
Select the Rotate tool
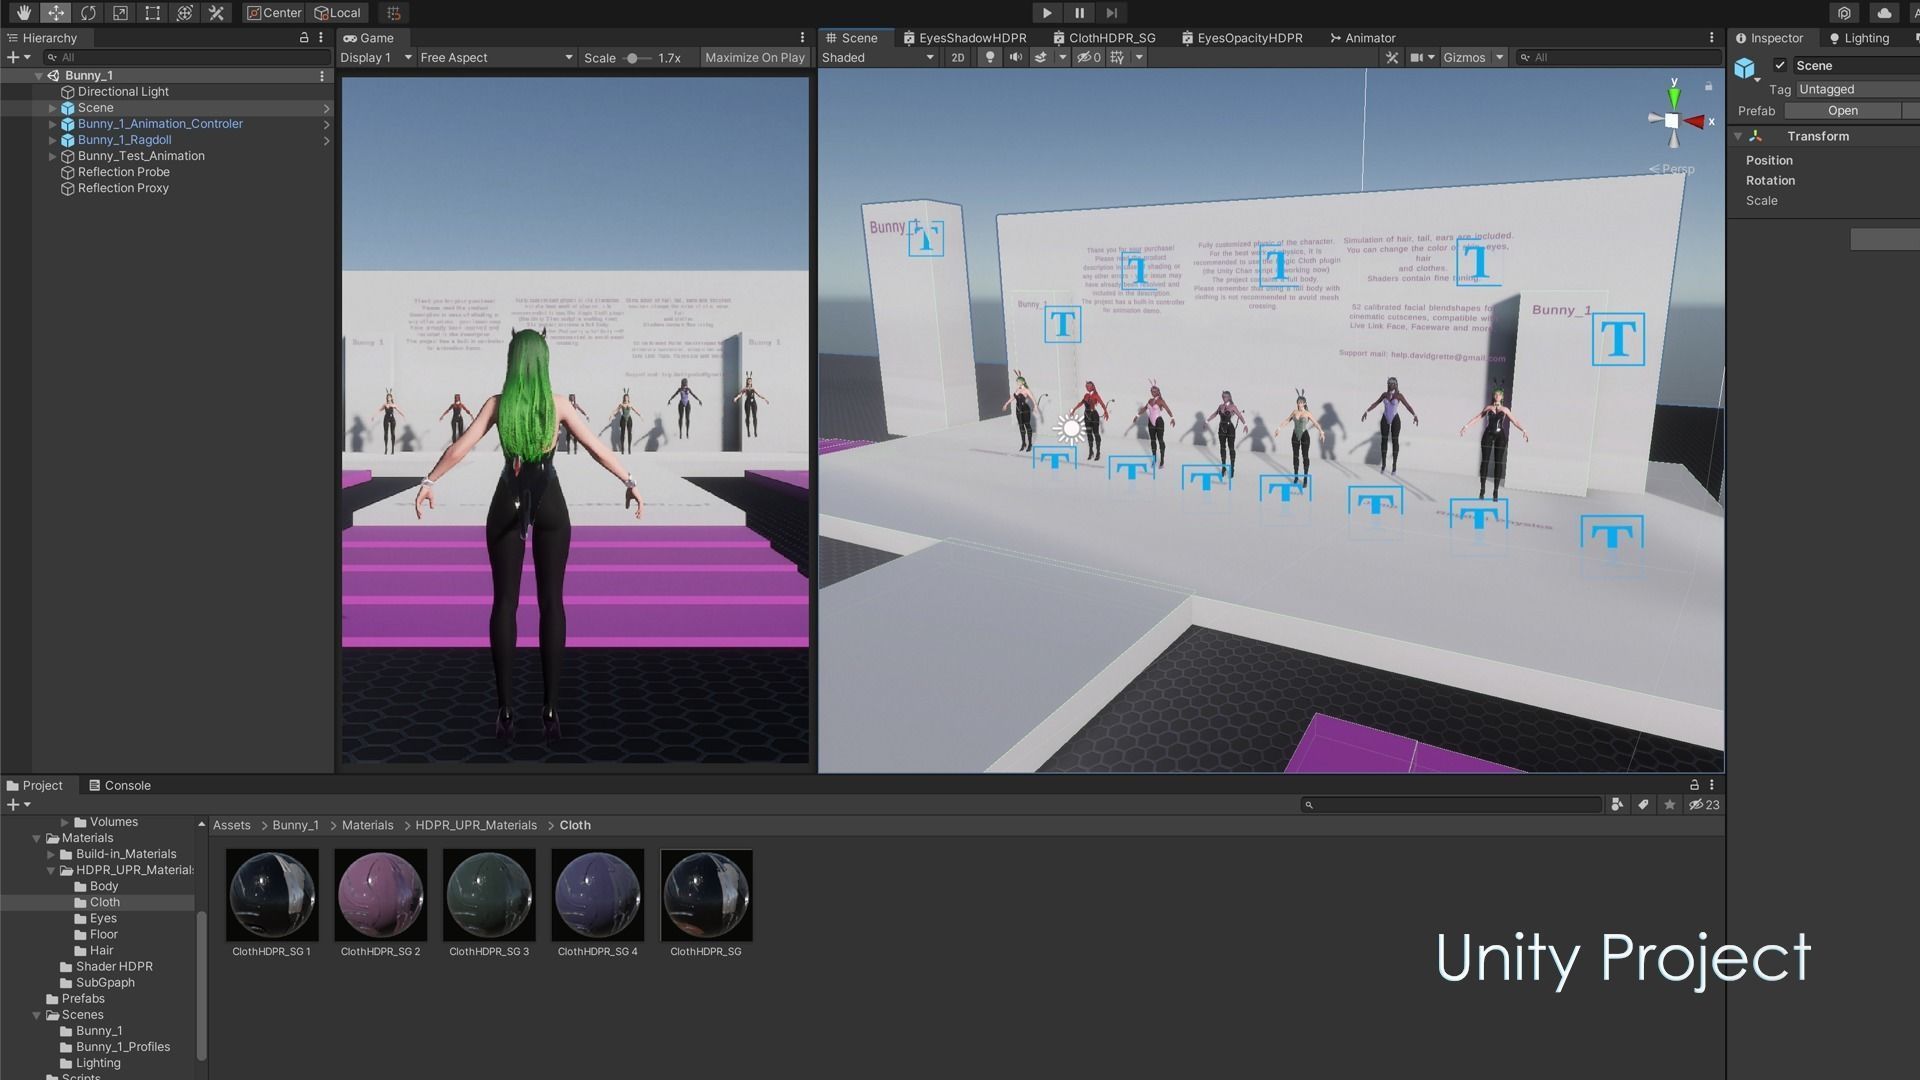(x=88, y=13)
